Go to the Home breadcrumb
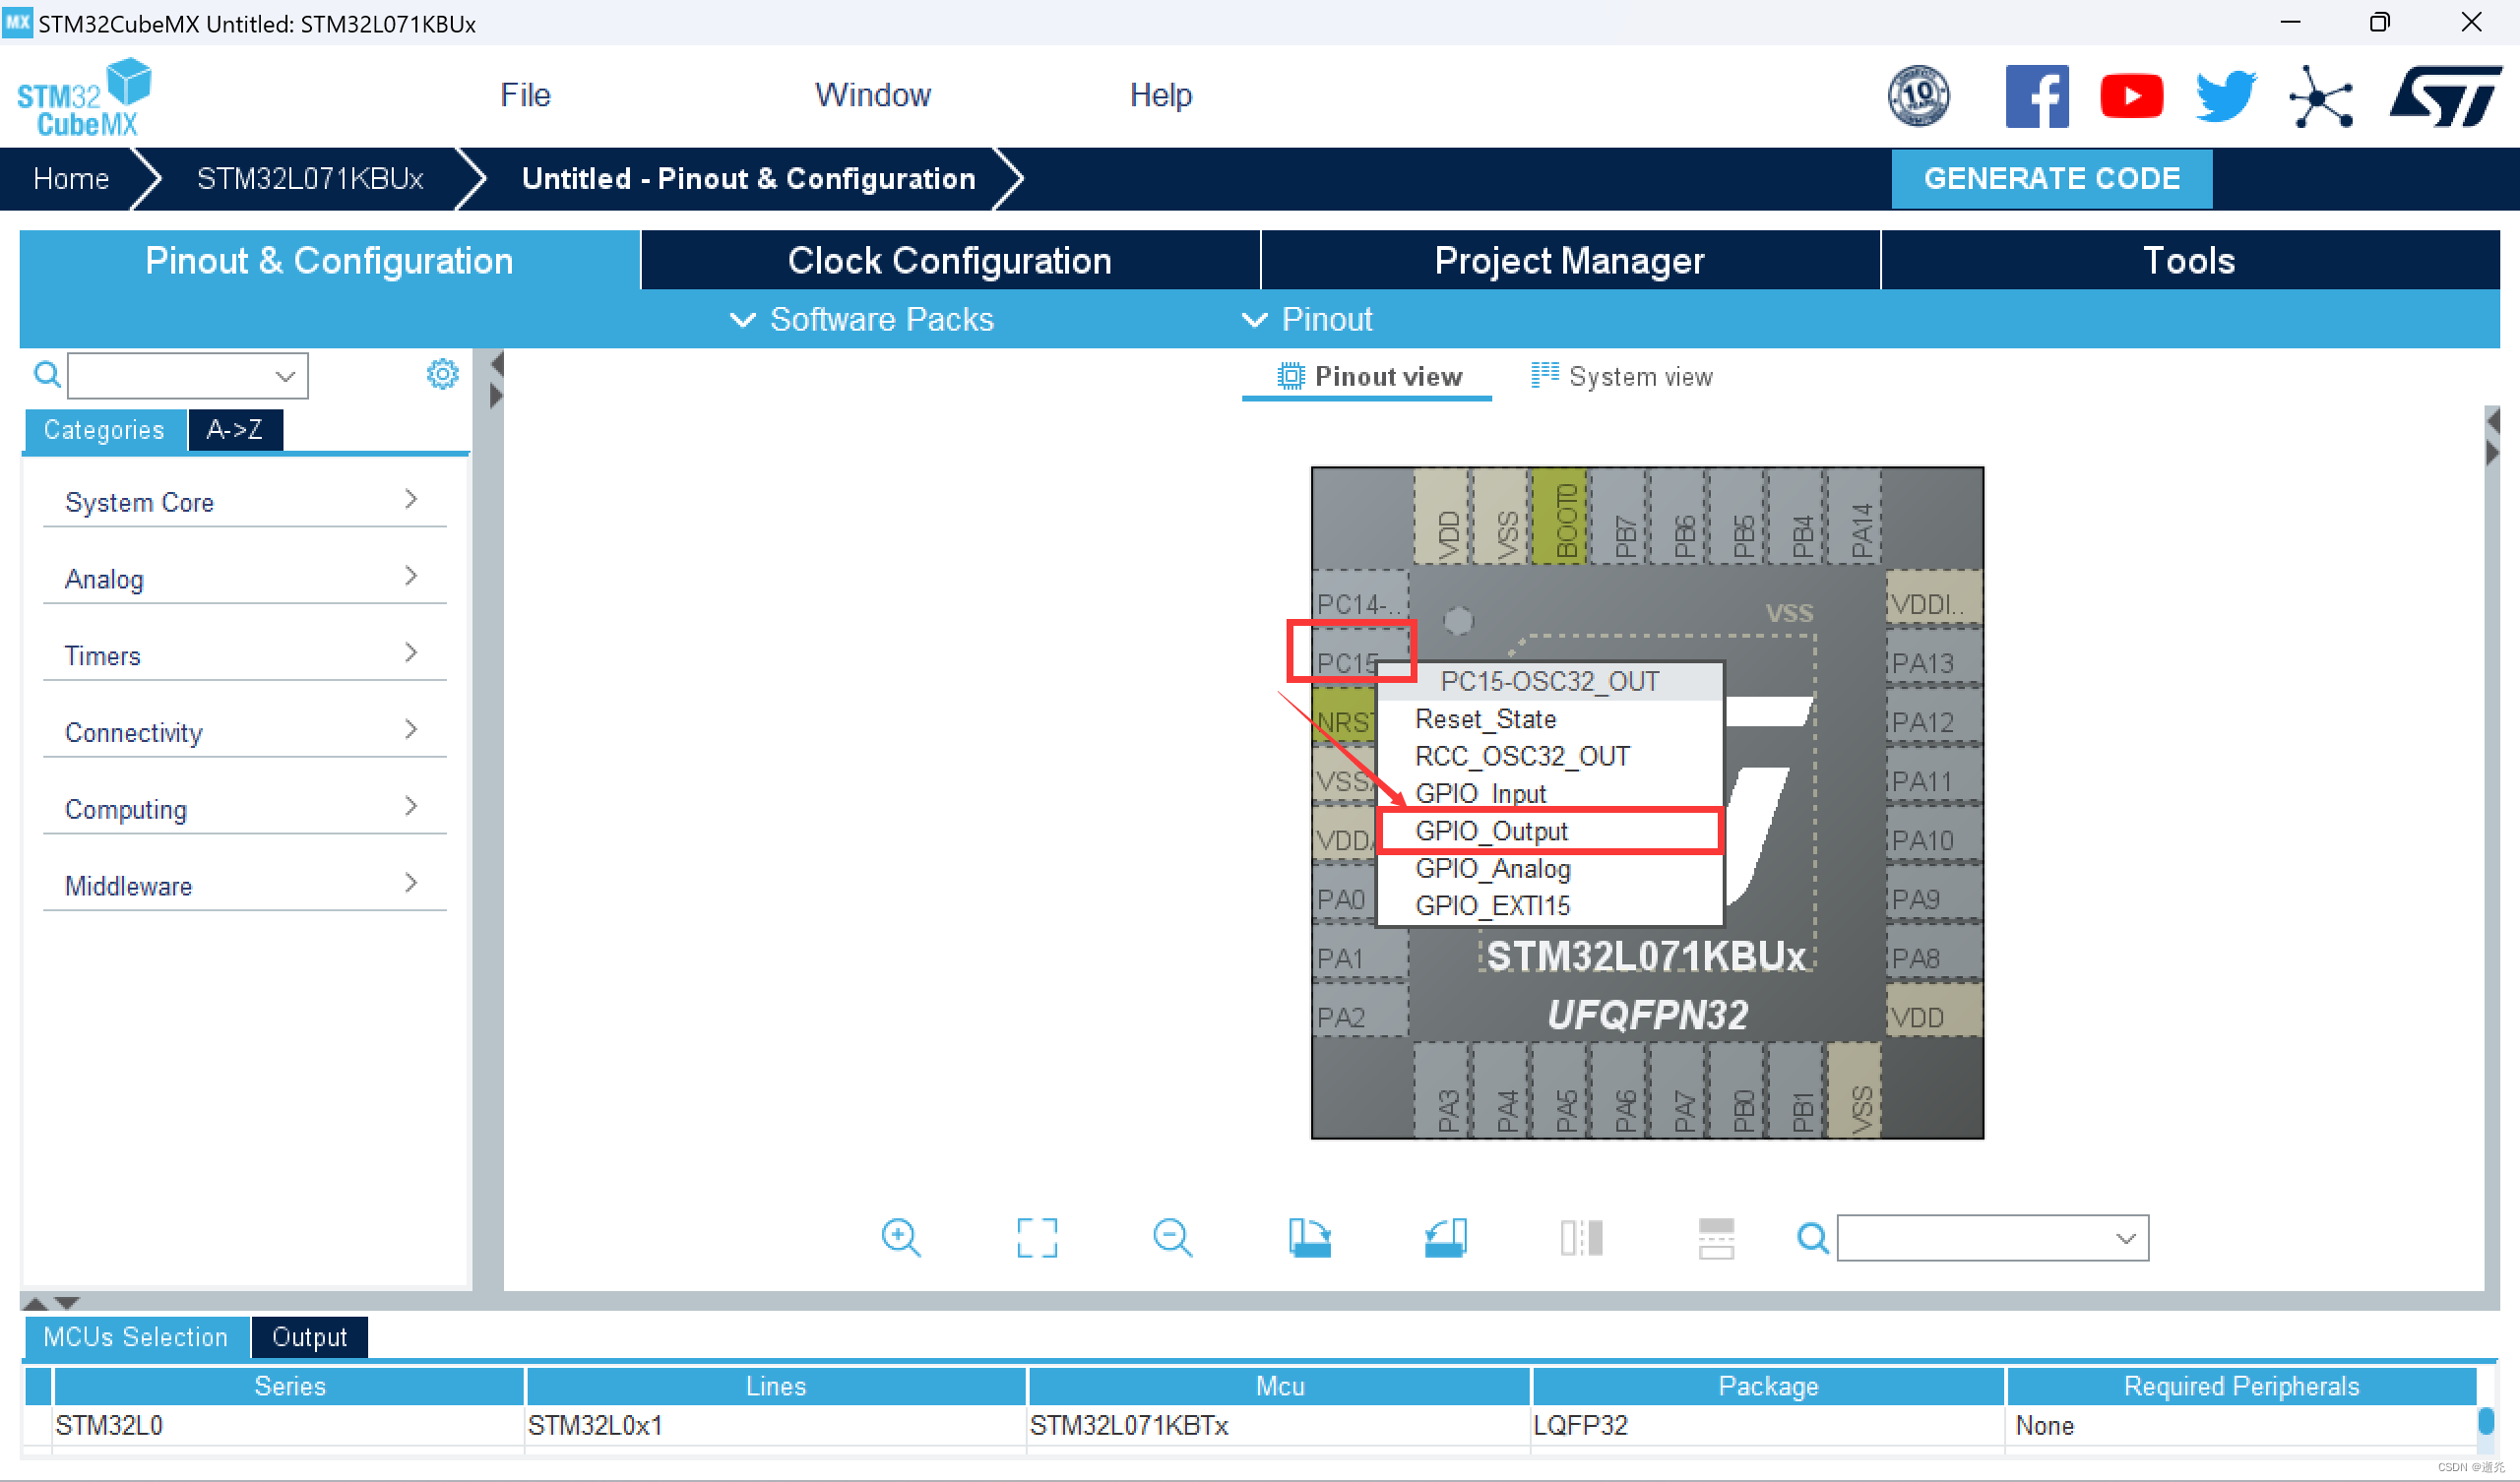Viewport: 2520px width, 1482px height. click(x=71, y=178)
